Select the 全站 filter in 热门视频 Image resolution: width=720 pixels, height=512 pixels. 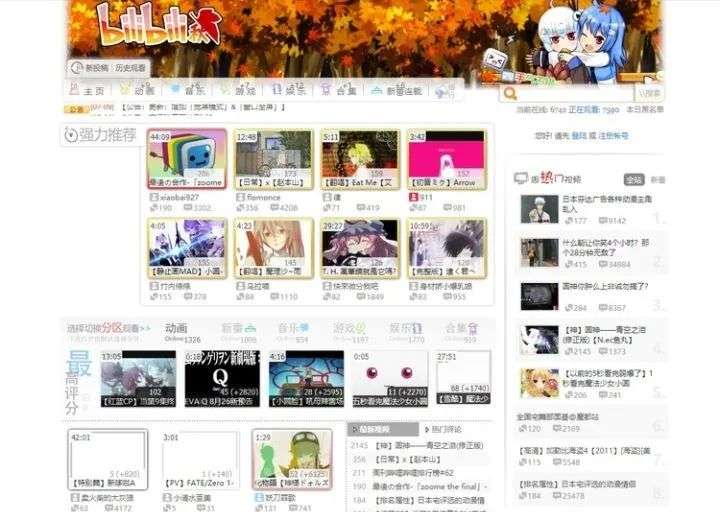[x=634, y=180]
